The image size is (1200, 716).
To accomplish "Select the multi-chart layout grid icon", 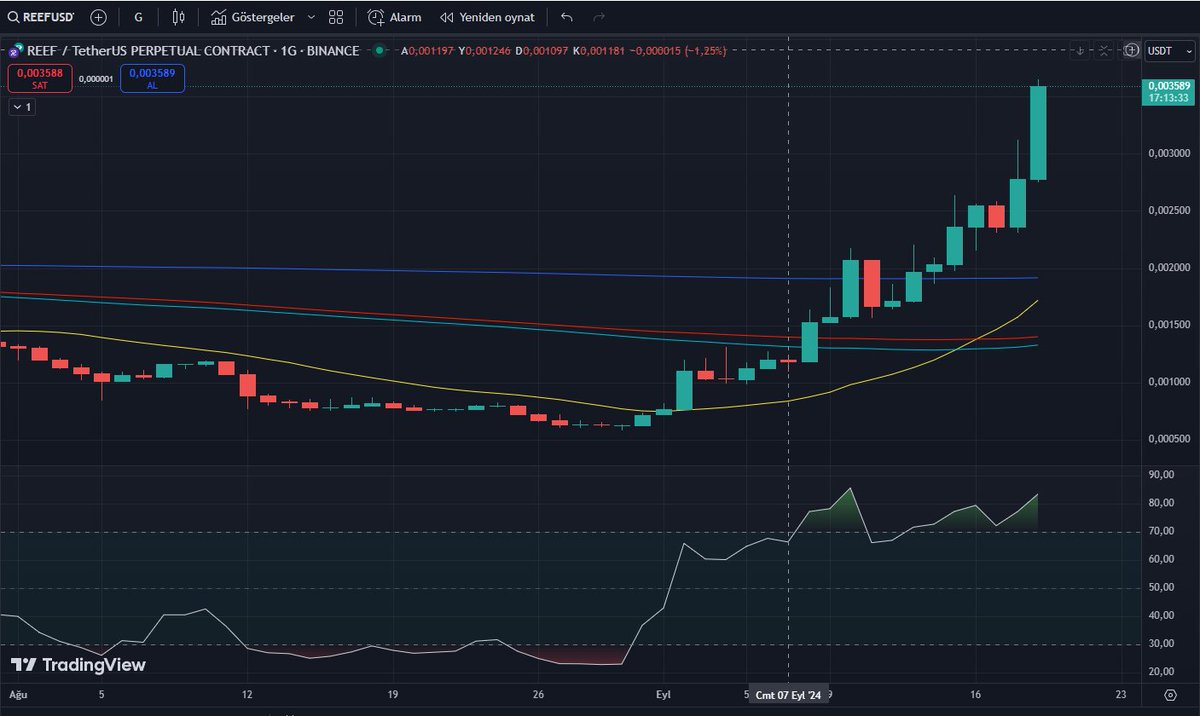I will click(335, 16).
